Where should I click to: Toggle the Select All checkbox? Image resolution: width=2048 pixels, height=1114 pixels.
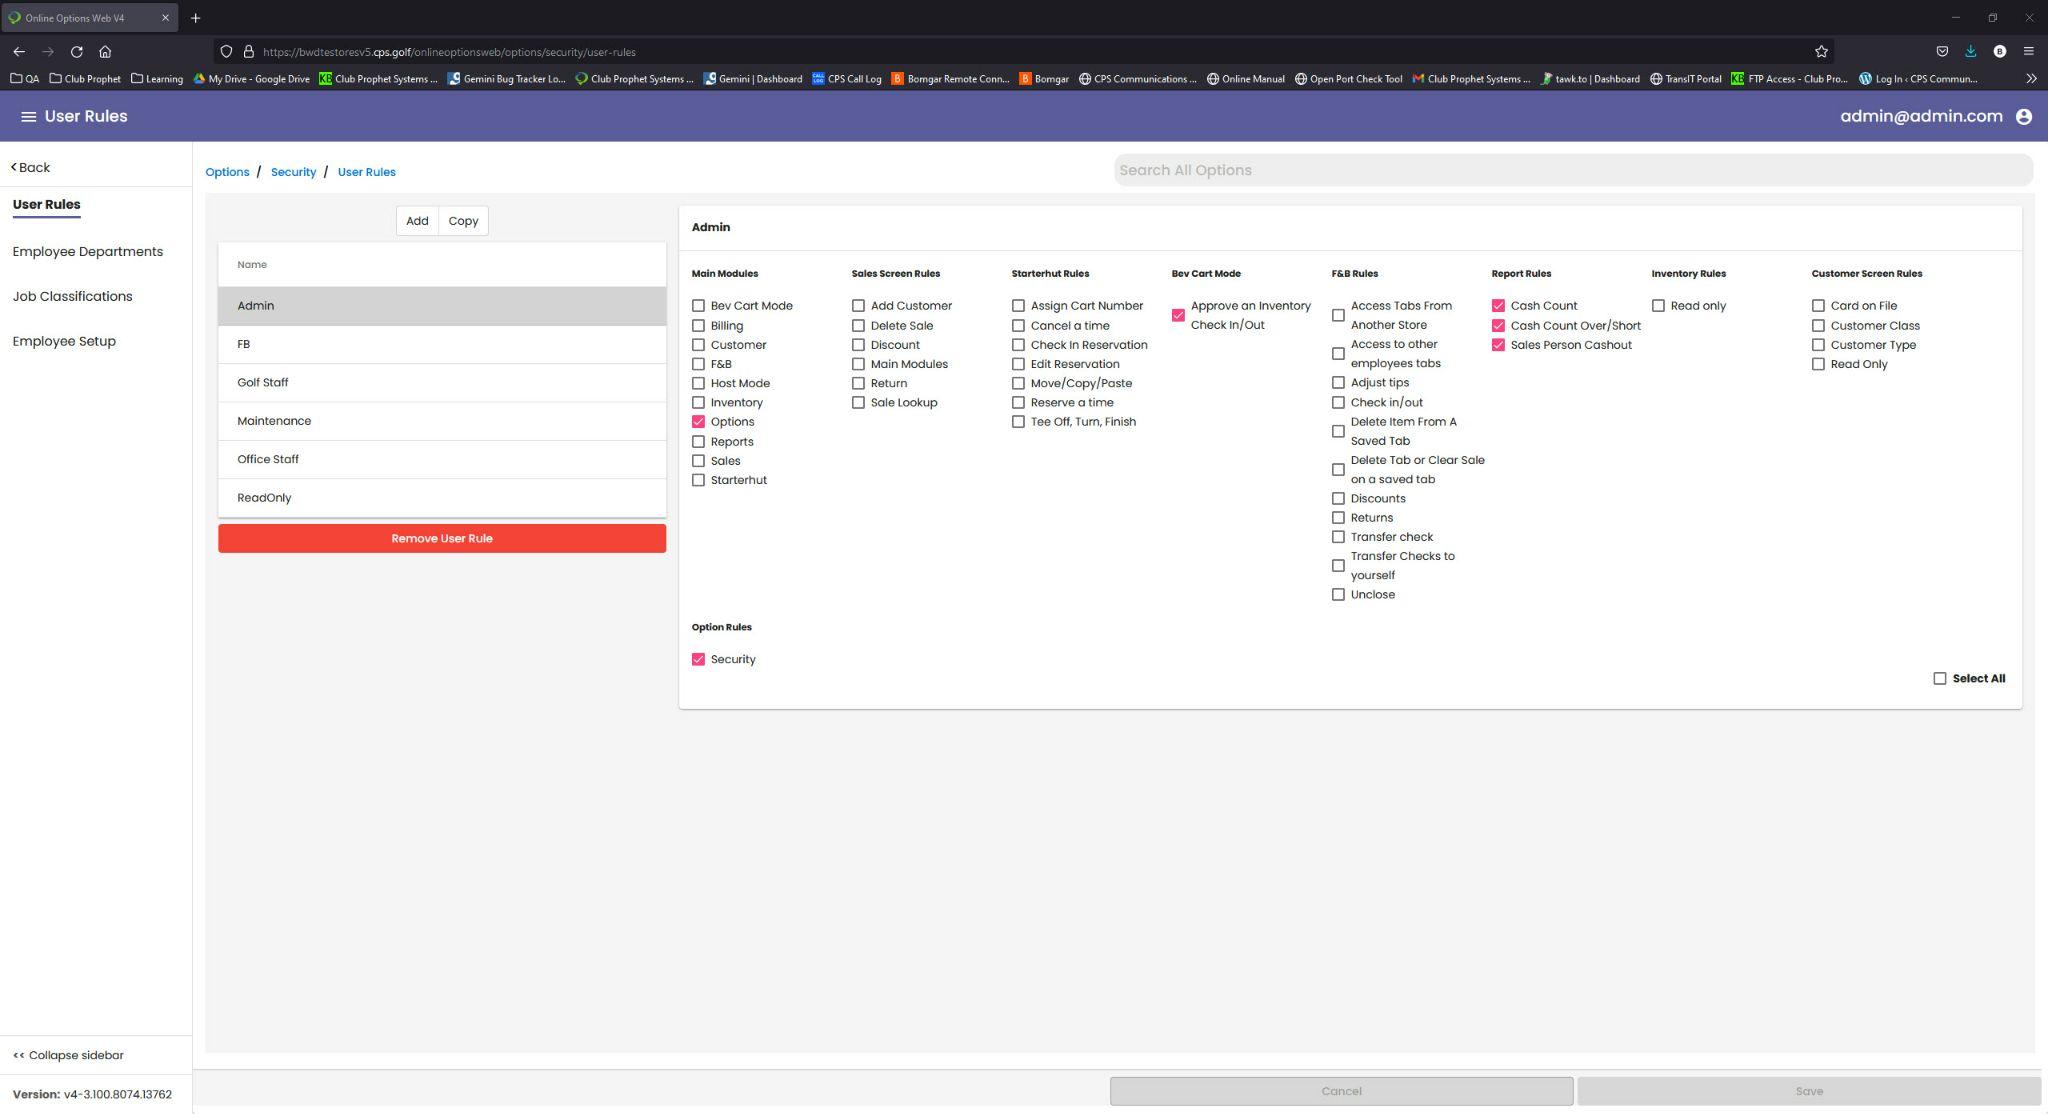tap(1940, 679)
